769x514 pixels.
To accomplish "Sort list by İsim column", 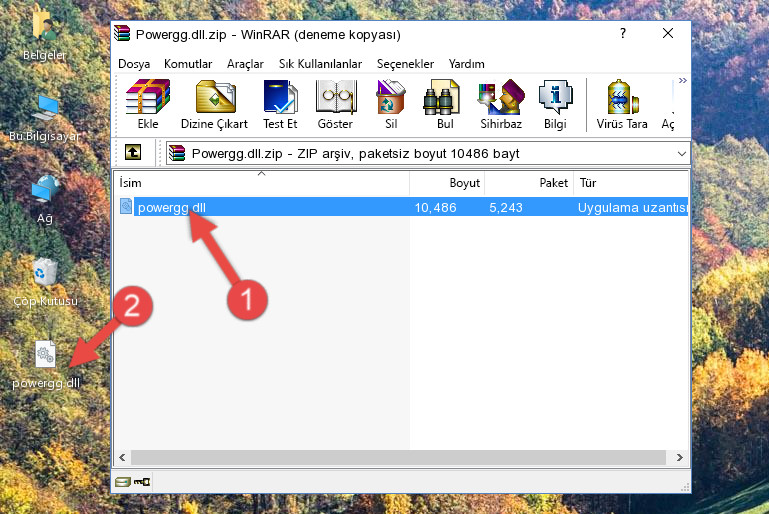I will (262, 182).
